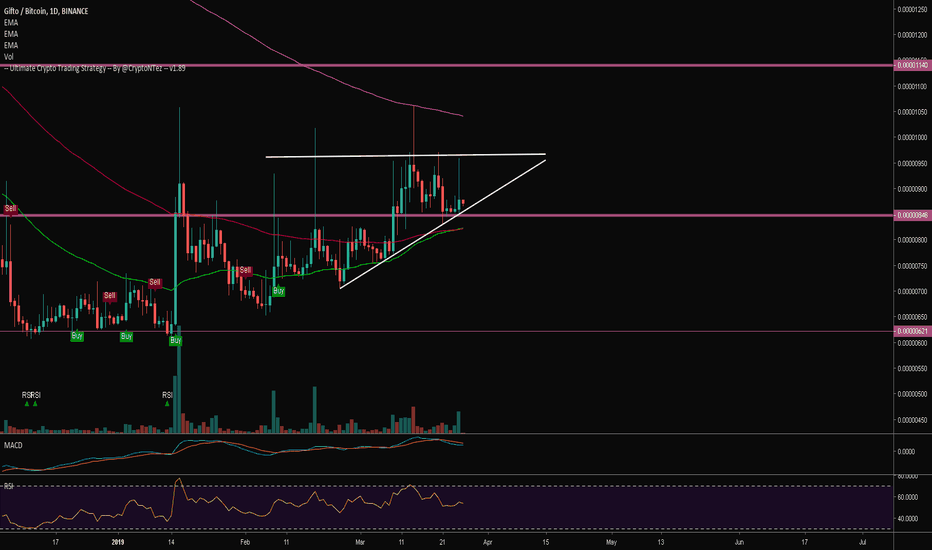932x550 pixels.
Task: Select the pink 0.00000846 price tag
Action: (x=912, y=215)
